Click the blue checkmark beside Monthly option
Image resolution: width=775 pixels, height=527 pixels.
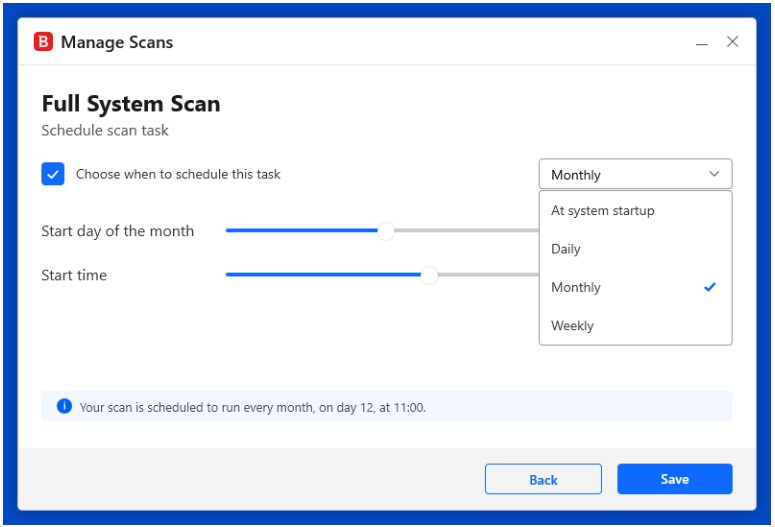pos(710,287)
